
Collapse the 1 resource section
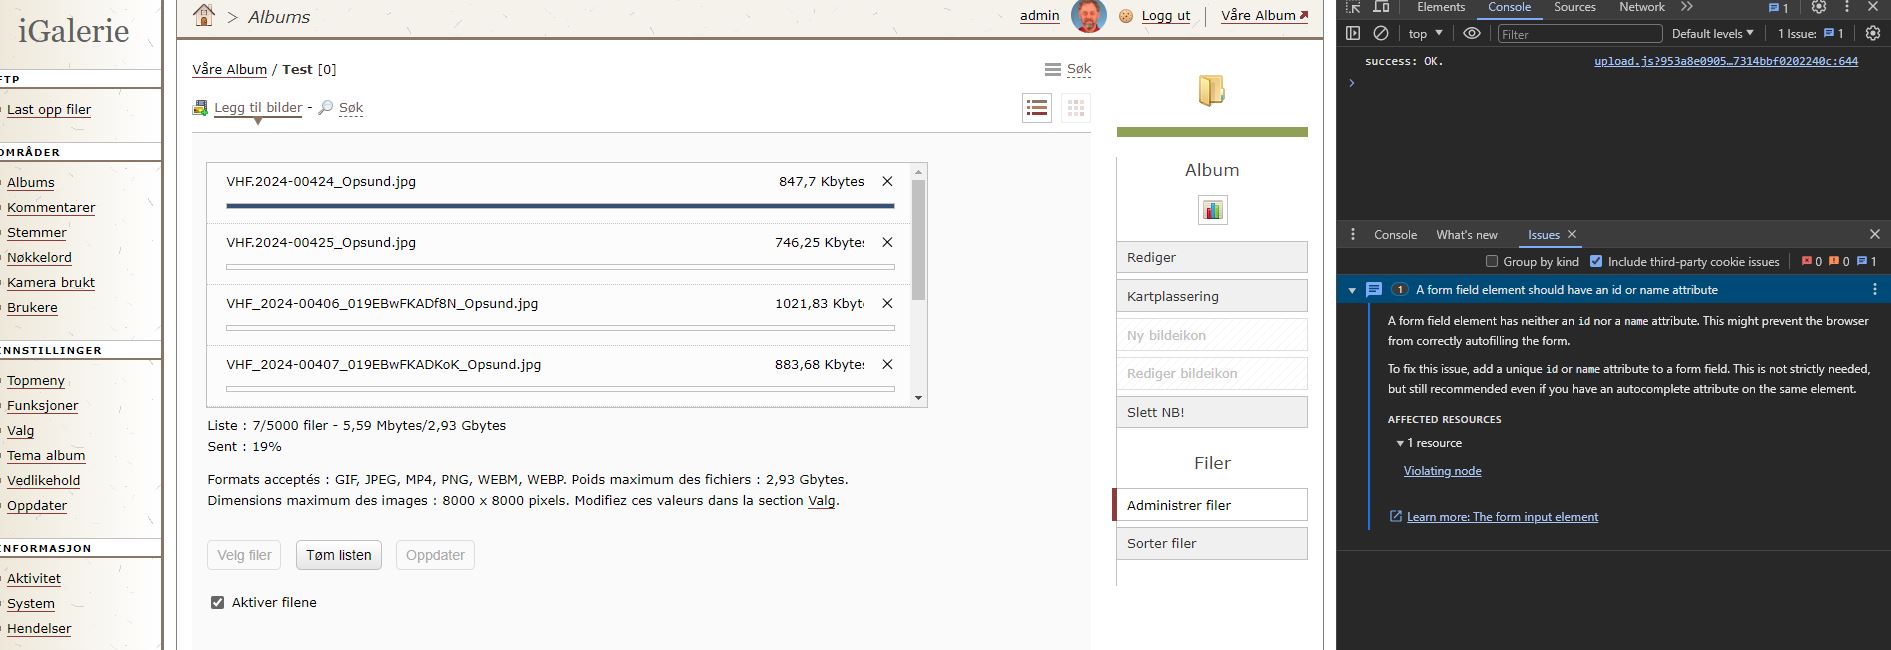click(x=1400, y=443)
